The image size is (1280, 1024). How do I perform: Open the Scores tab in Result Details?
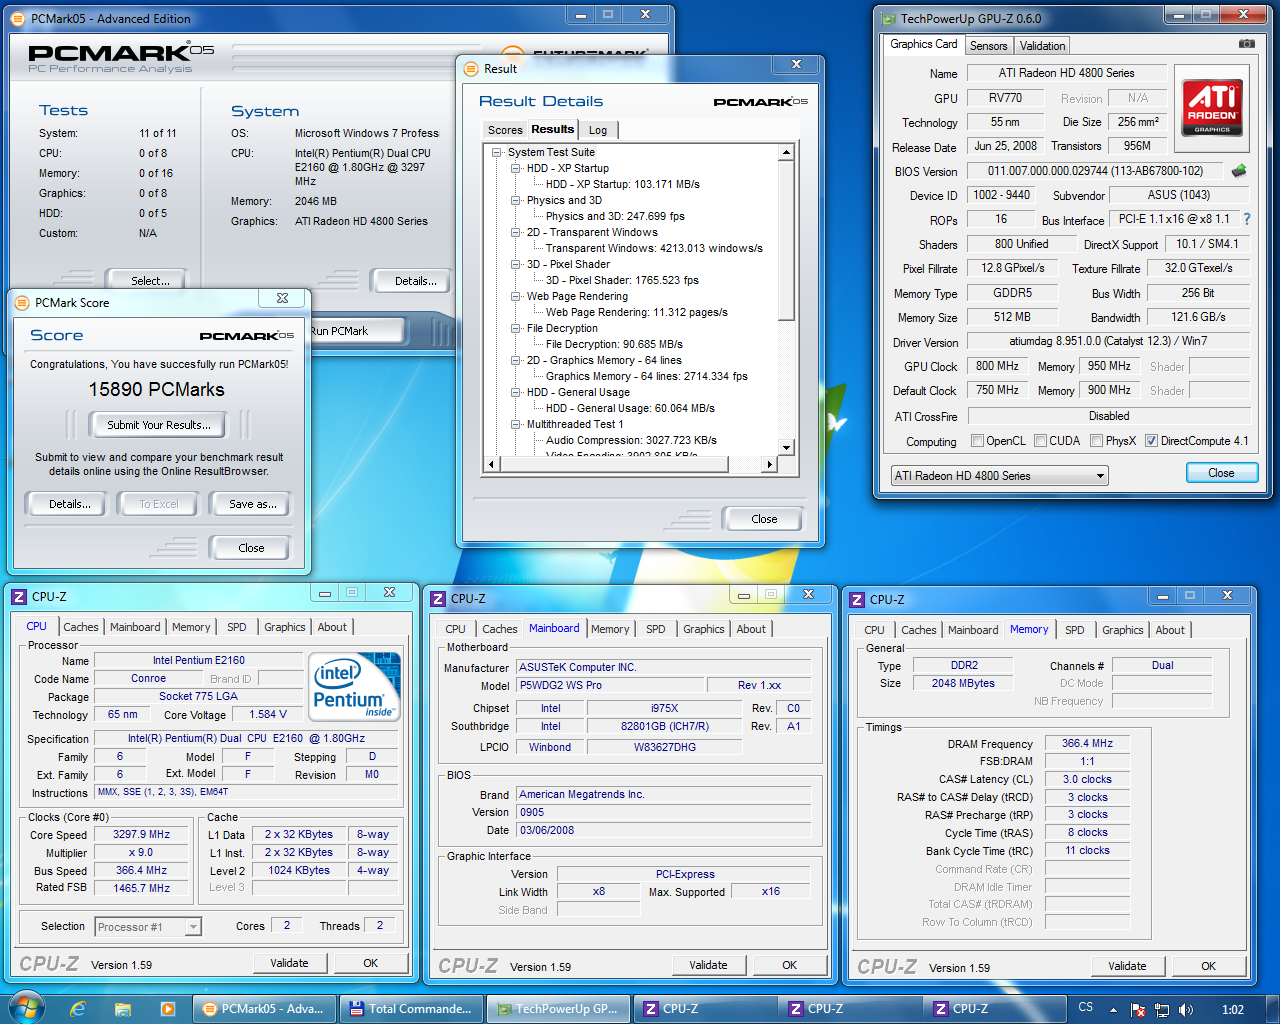505,130
